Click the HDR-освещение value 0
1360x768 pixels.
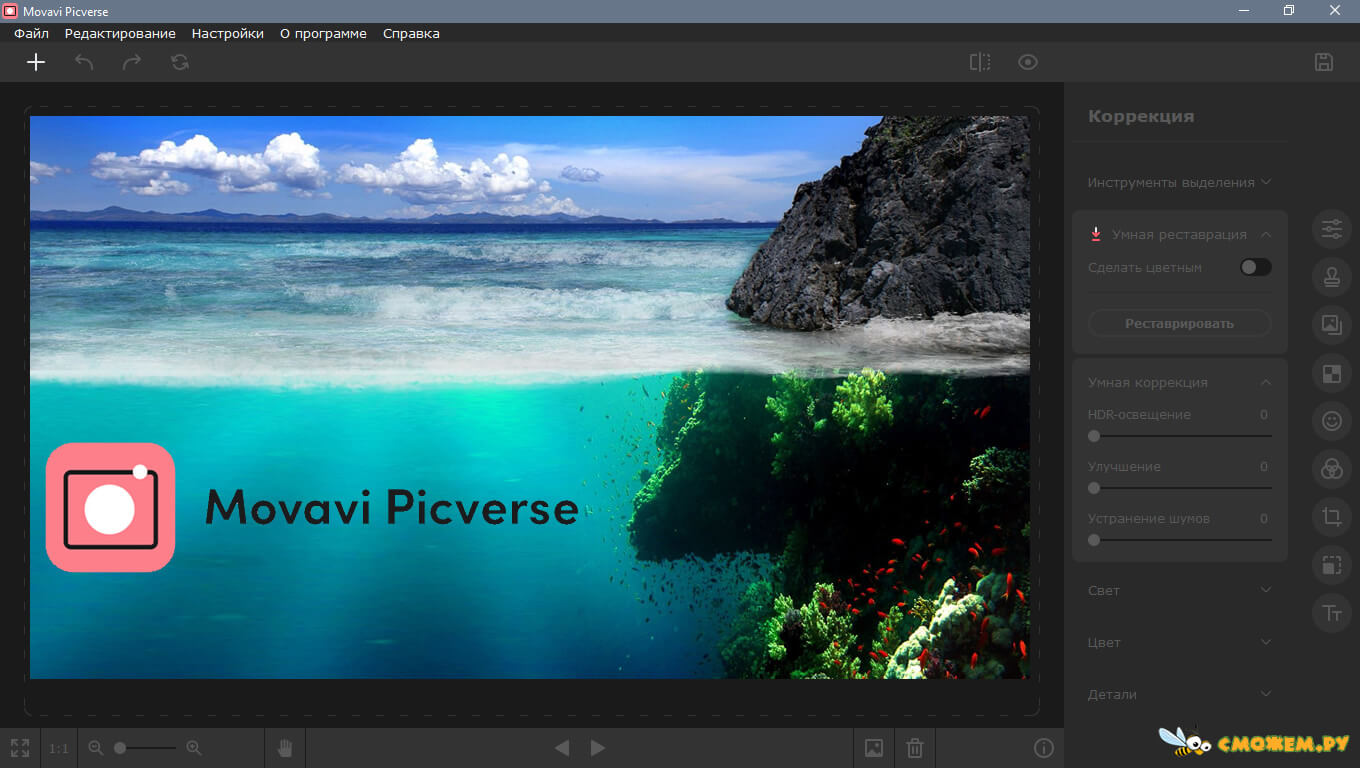click(x=1264, y=414)
